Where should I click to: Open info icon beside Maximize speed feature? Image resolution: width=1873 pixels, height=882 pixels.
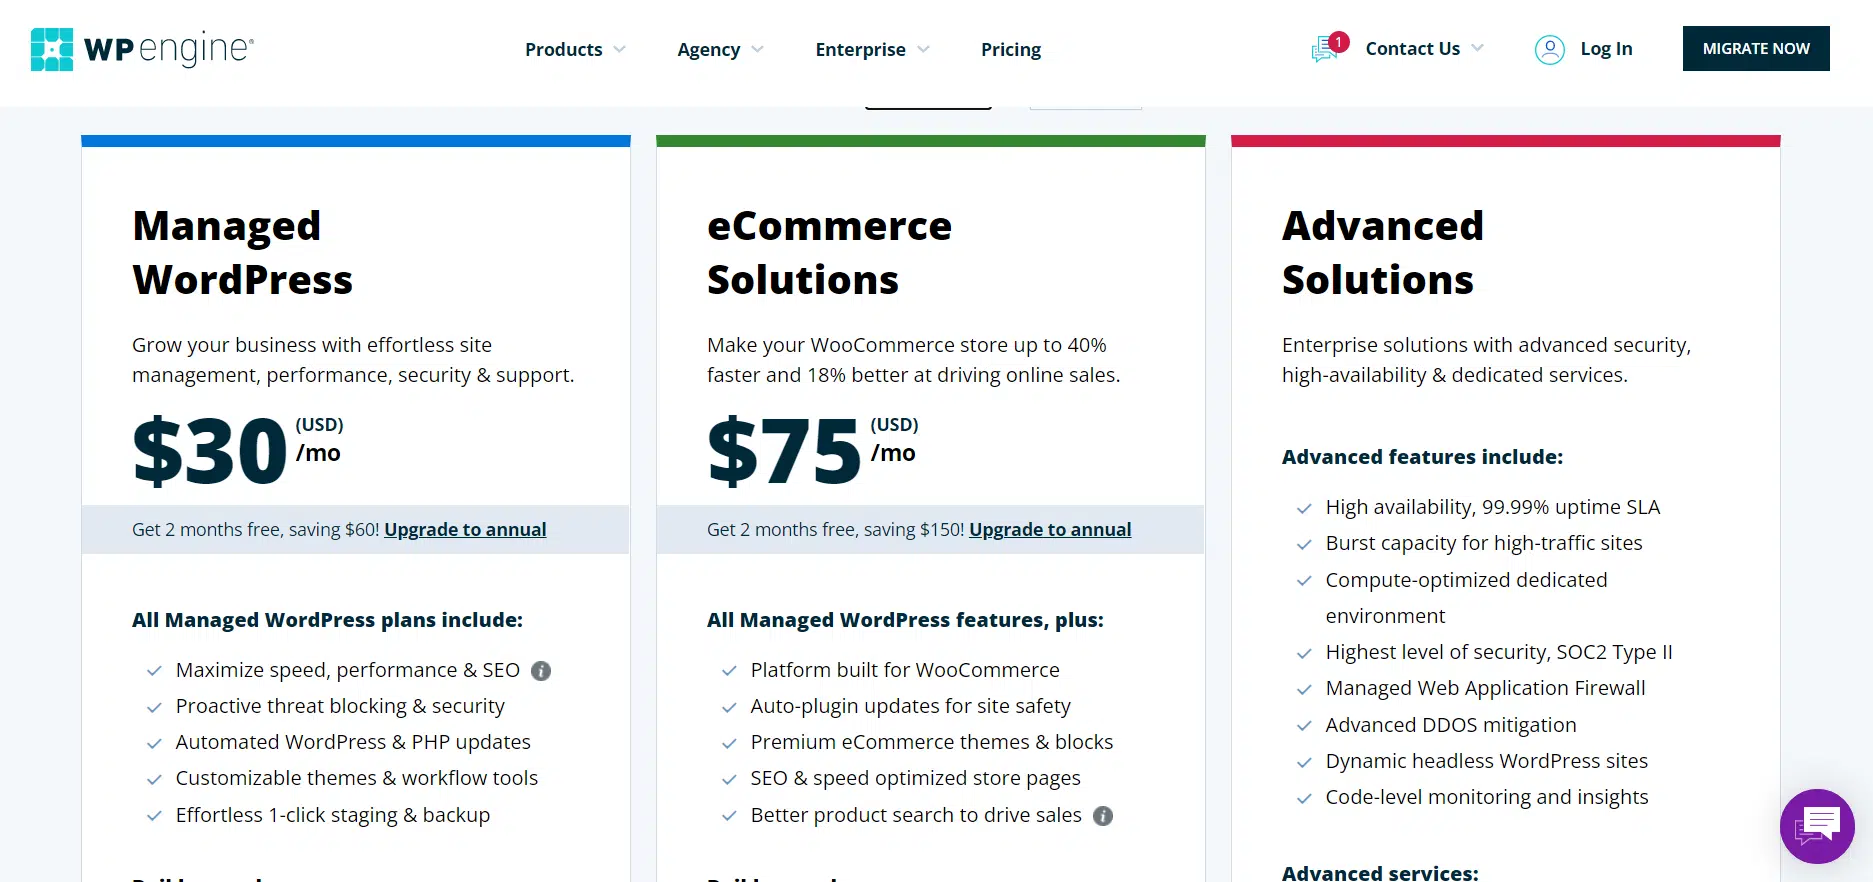(x=541, y=671)
